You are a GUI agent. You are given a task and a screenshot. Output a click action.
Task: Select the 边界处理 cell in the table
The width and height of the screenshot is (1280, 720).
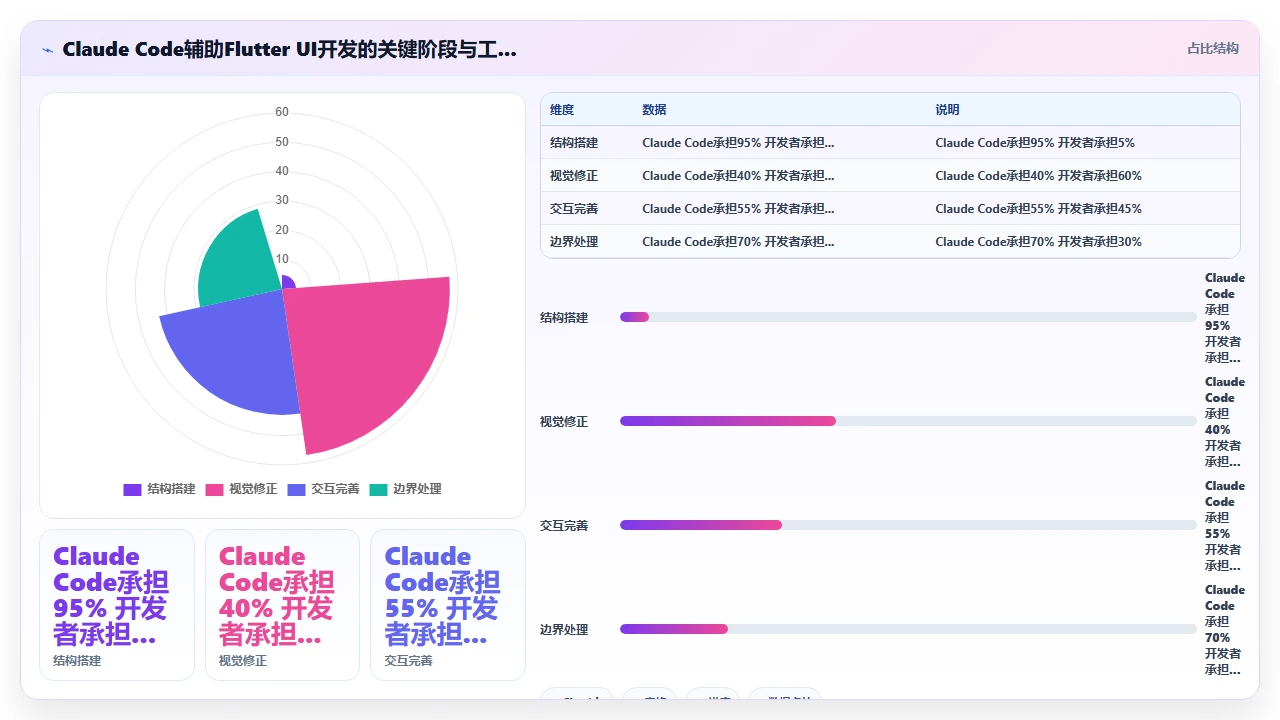click(x=574, y=242)
